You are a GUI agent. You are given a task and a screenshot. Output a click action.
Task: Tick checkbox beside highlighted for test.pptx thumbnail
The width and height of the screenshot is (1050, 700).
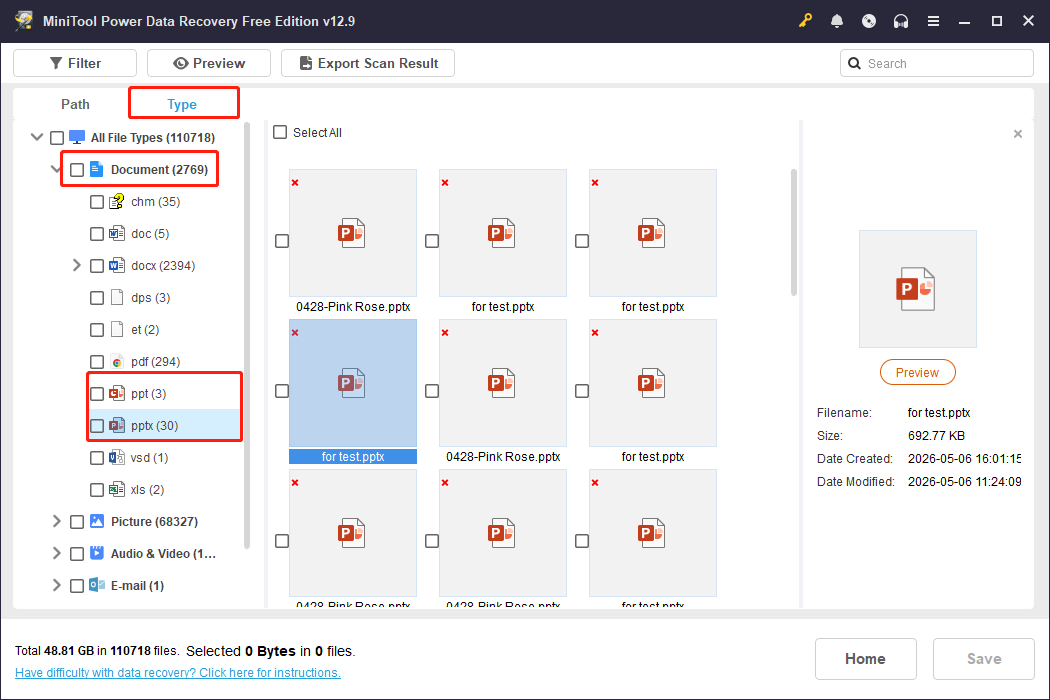pyautogui.click(x=282, y=391)
